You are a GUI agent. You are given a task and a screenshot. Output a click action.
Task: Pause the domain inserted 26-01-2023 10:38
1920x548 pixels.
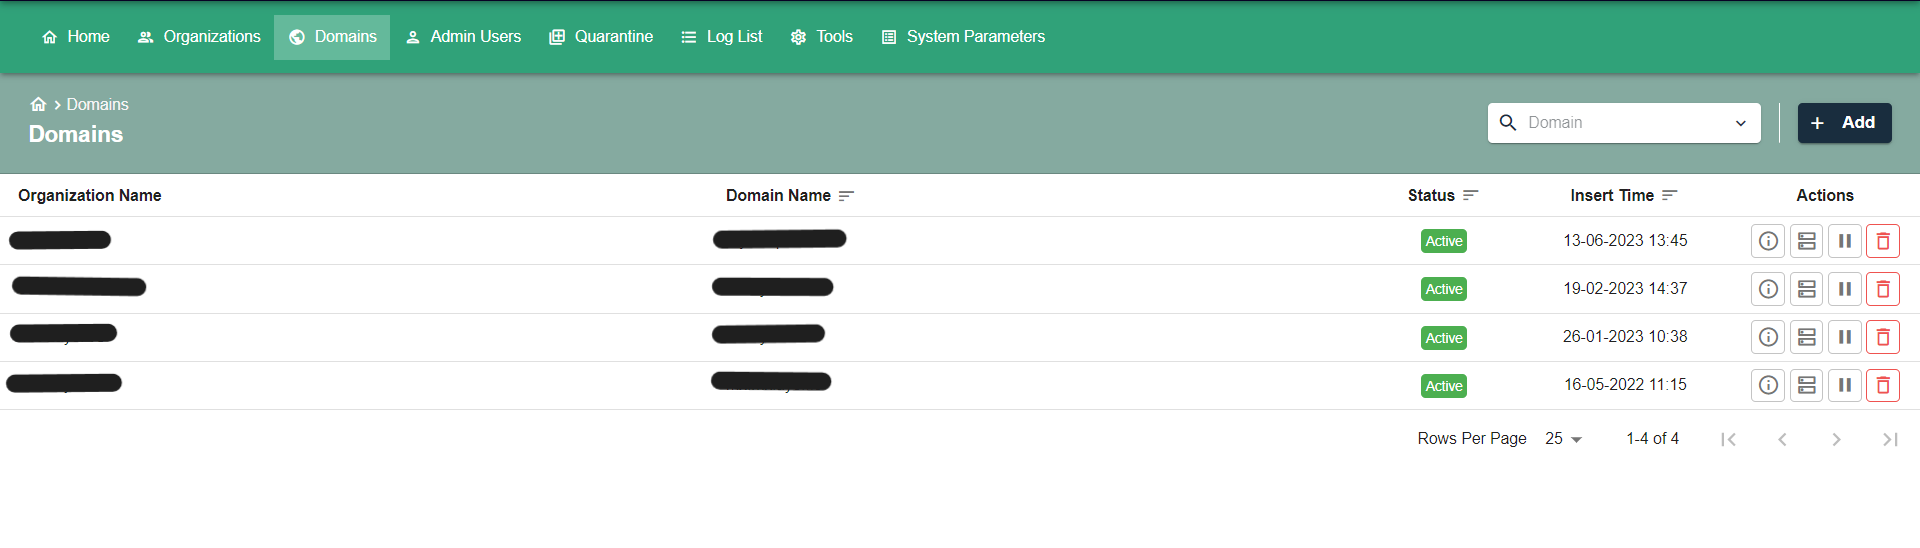click(1845, 337)
